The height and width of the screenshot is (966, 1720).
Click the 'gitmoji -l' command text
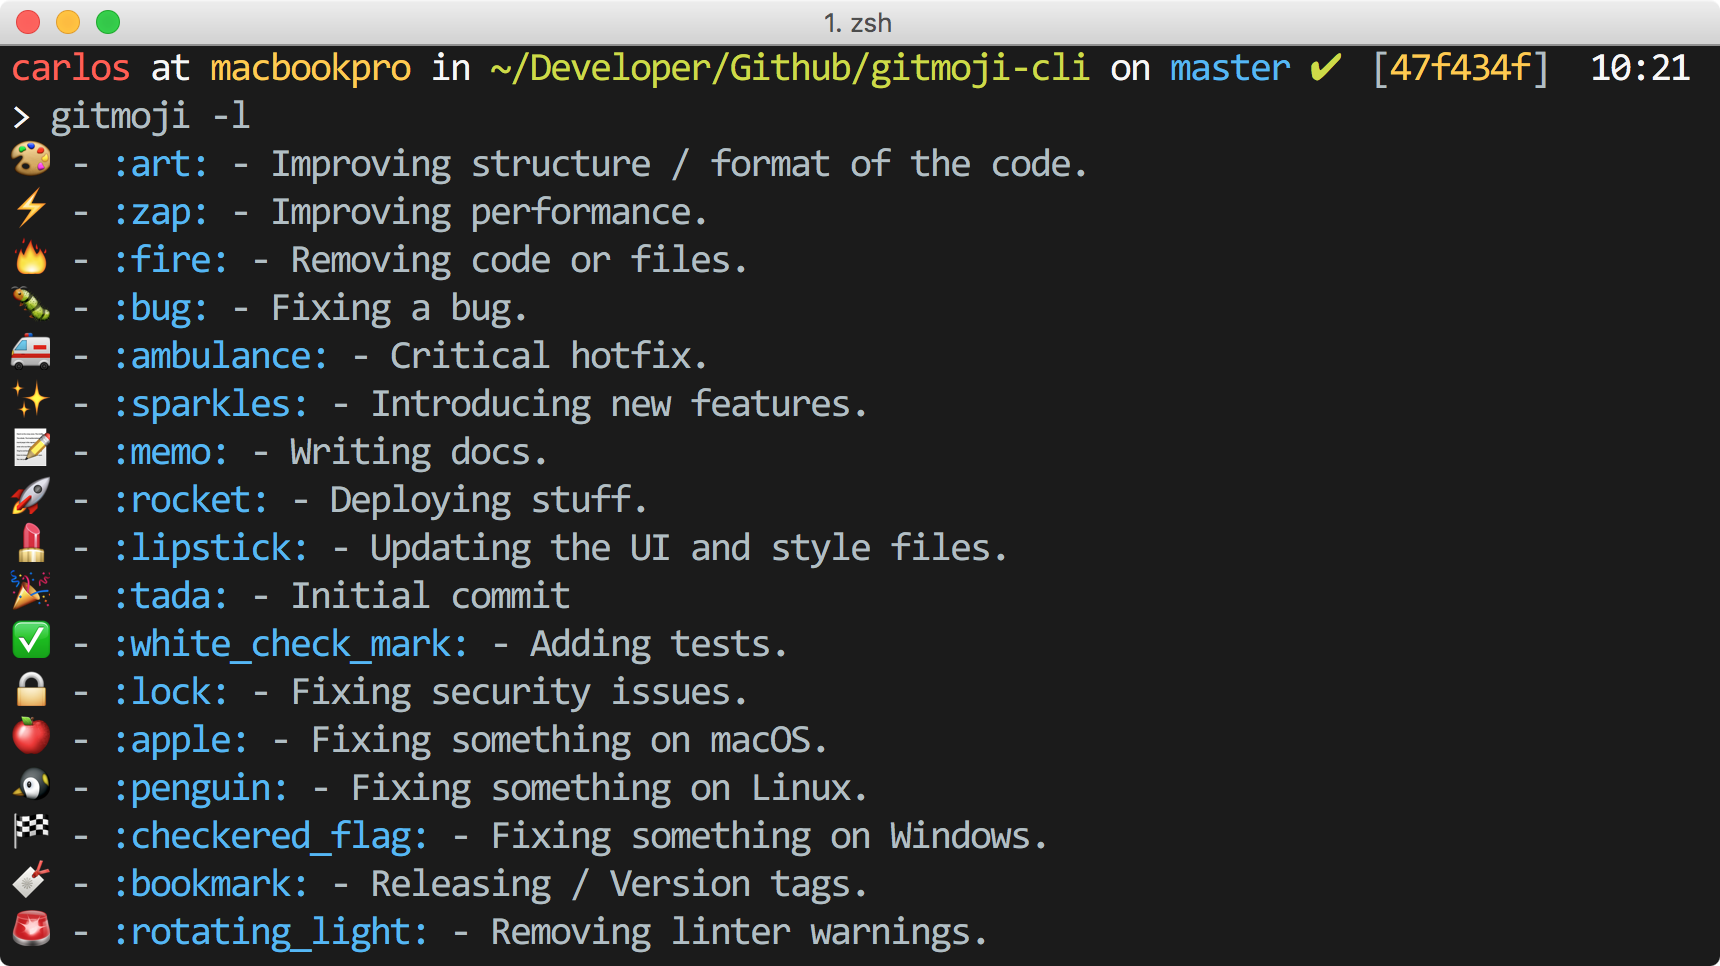pos(150,116)
